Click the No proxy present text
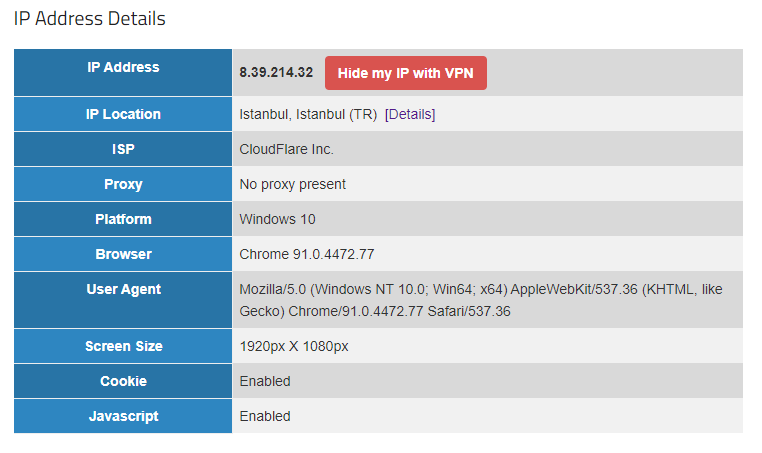Image resolution: width=762 pixels, height=453 pixels. tap(292, 184)
